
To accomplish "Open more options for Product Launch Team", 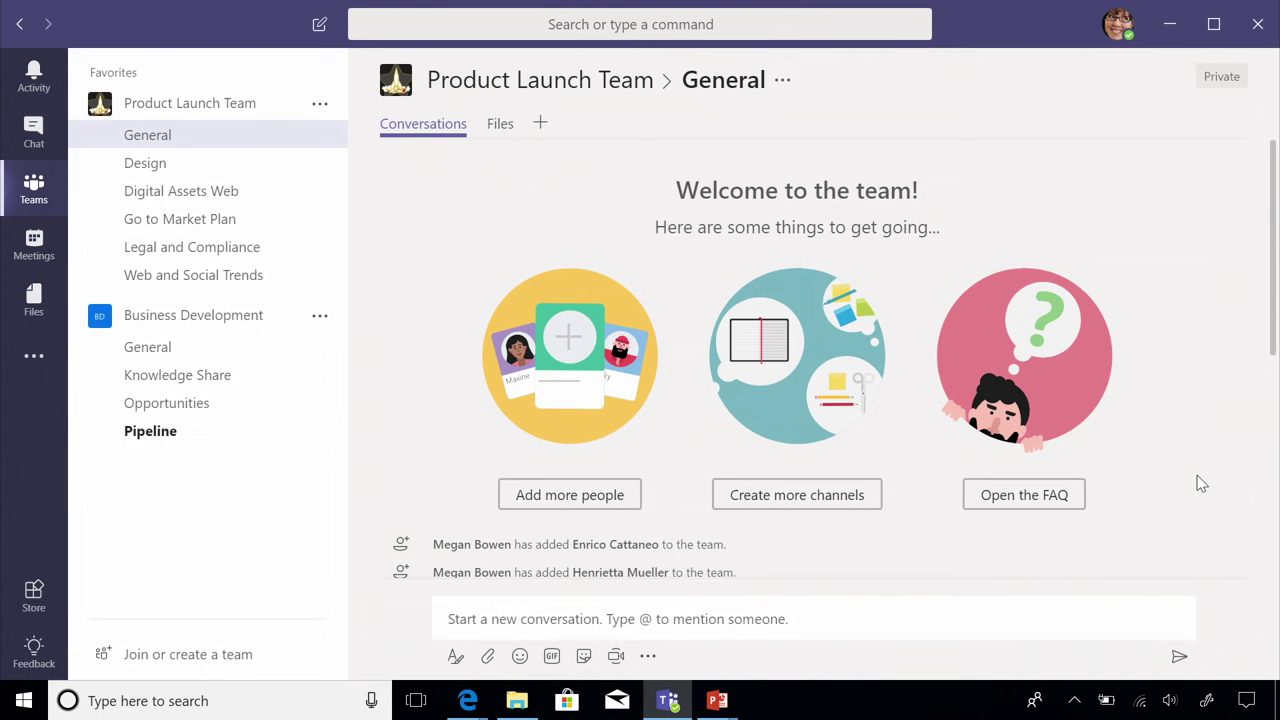I will pyautogui.click(x=320, y=103).
